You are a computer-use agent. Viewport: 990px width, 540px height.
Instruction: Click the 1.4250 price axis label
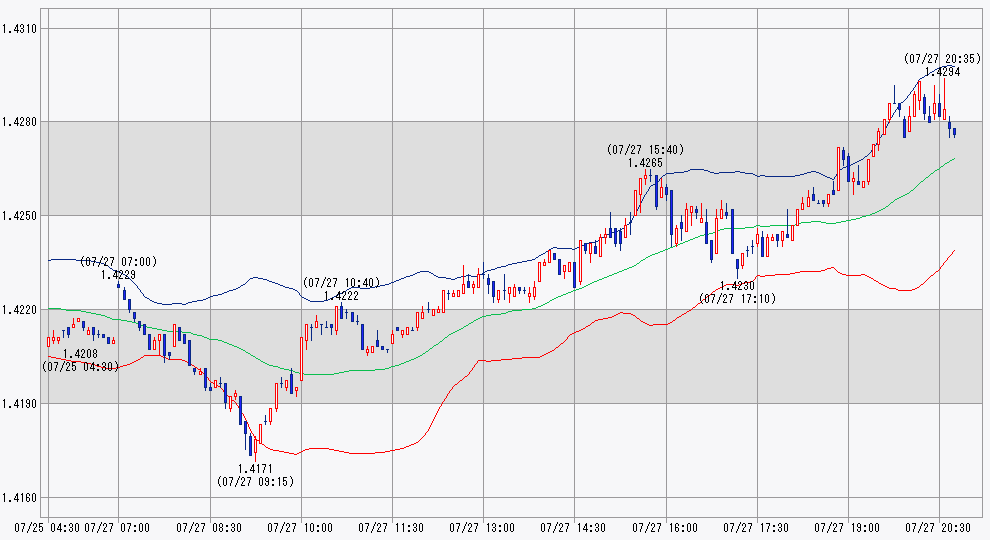pyautogui.click(x=20, y=216)
